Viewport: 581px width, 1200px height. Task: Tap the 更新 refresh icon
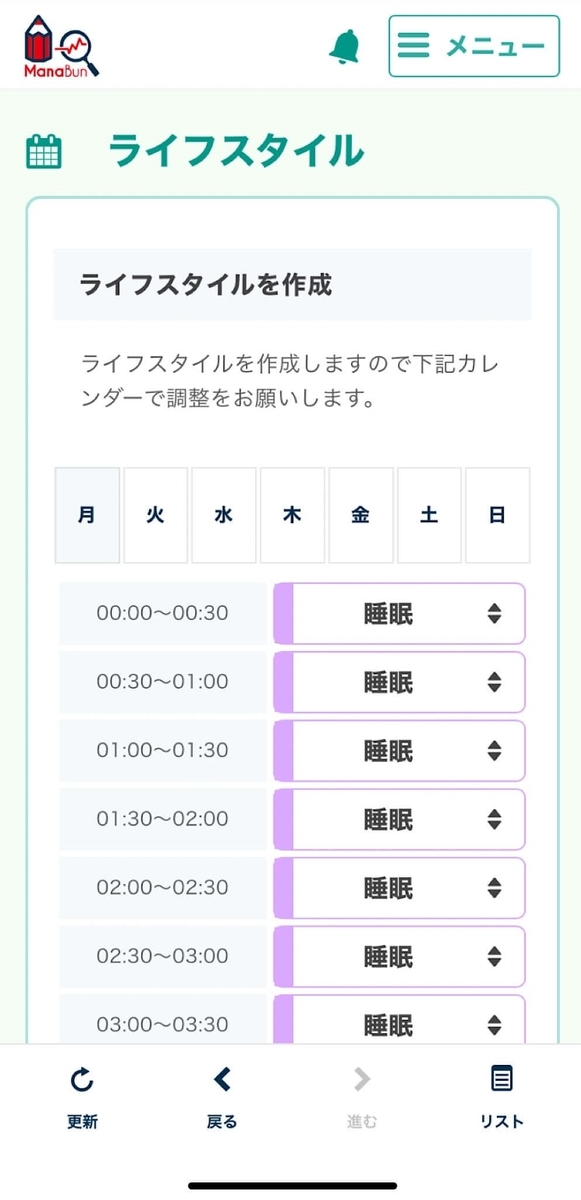pos(81,1078)
